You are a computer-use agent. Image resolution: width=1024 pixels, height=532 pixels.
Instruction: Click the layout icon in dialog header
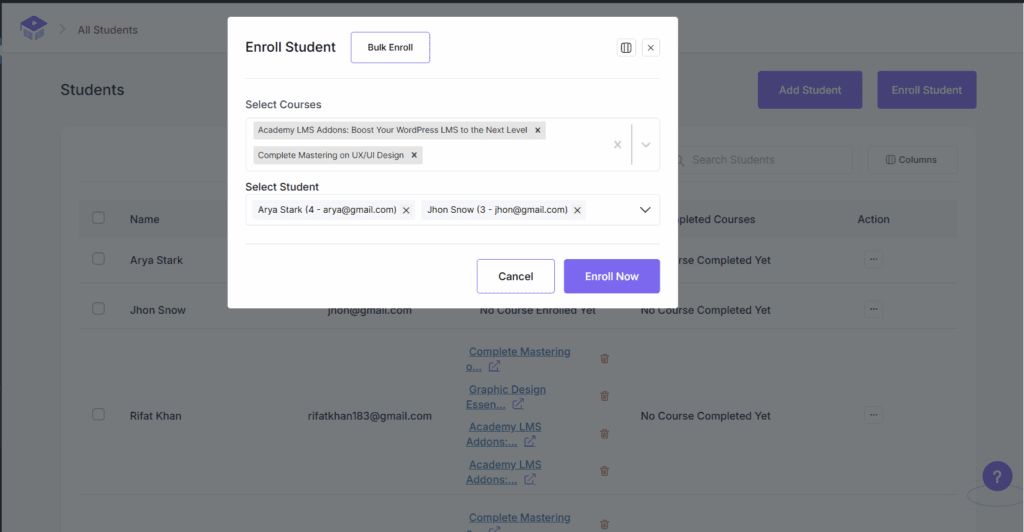pyautogui.click(x=626, y=47)
